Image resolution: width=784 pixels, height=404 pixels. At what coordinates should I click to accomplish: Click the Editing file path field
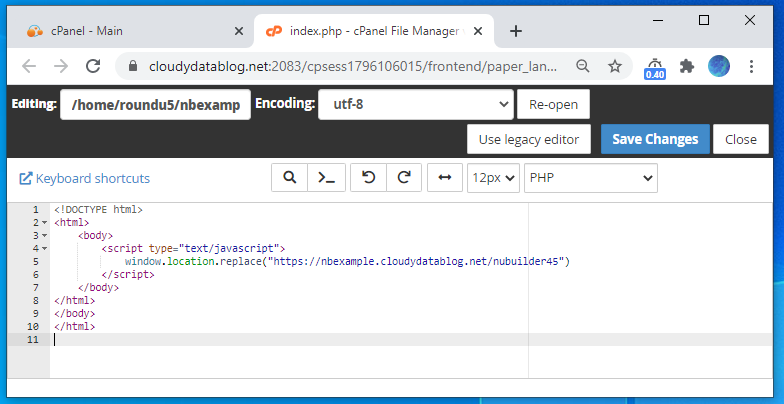click(156, 104)
